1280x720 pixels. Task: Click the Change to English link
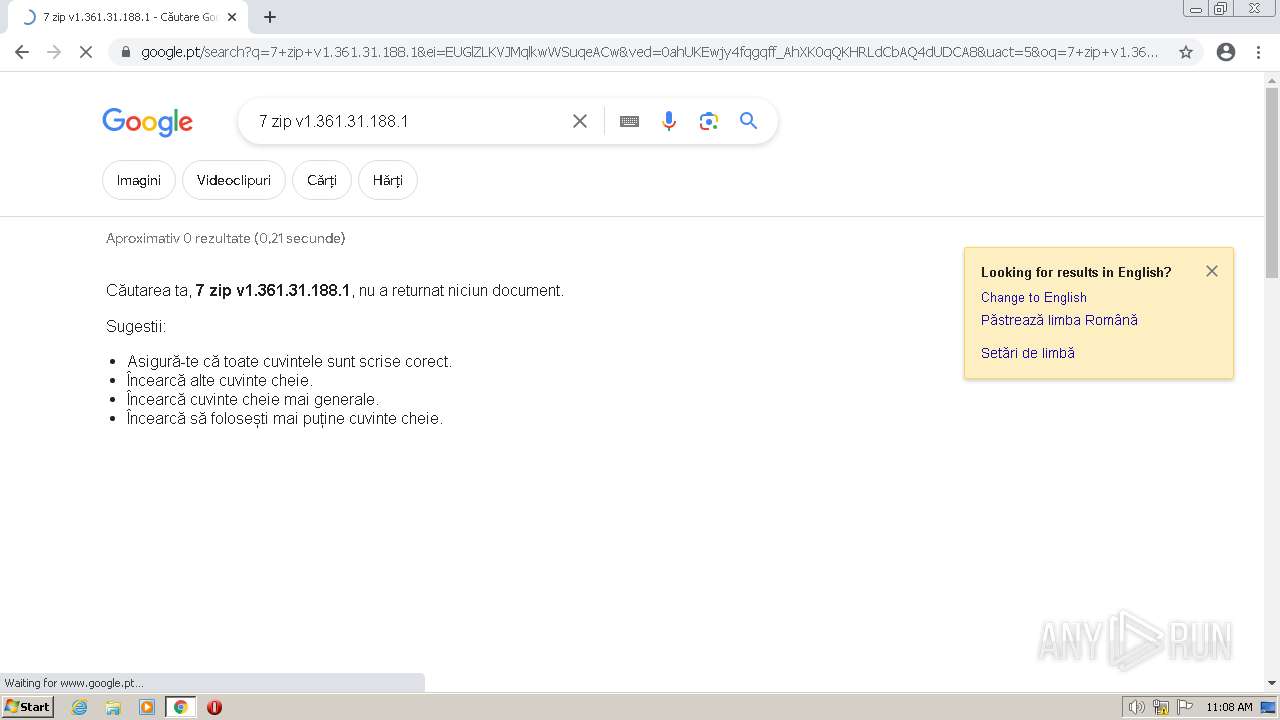[x=1034, y=297]
